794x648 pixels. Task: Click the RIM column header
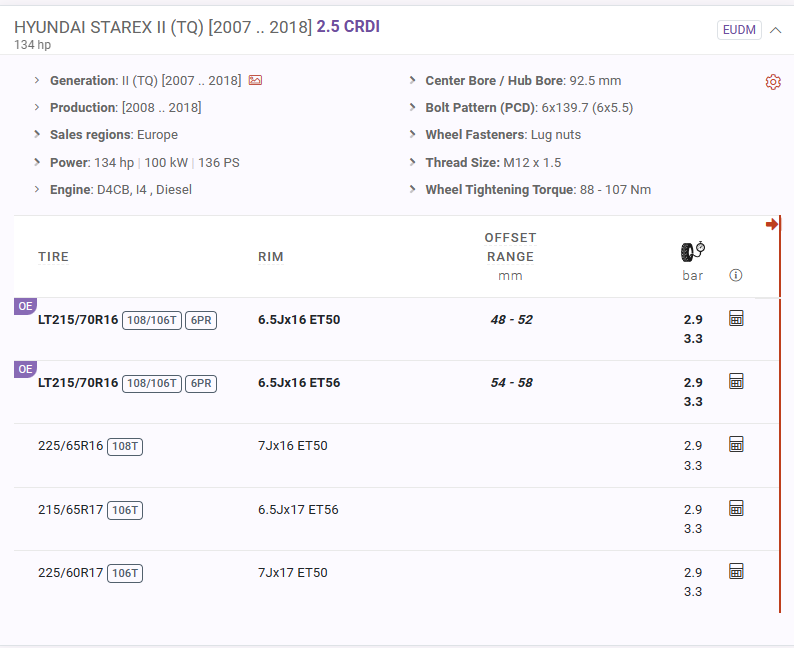(x=270, y=257)
